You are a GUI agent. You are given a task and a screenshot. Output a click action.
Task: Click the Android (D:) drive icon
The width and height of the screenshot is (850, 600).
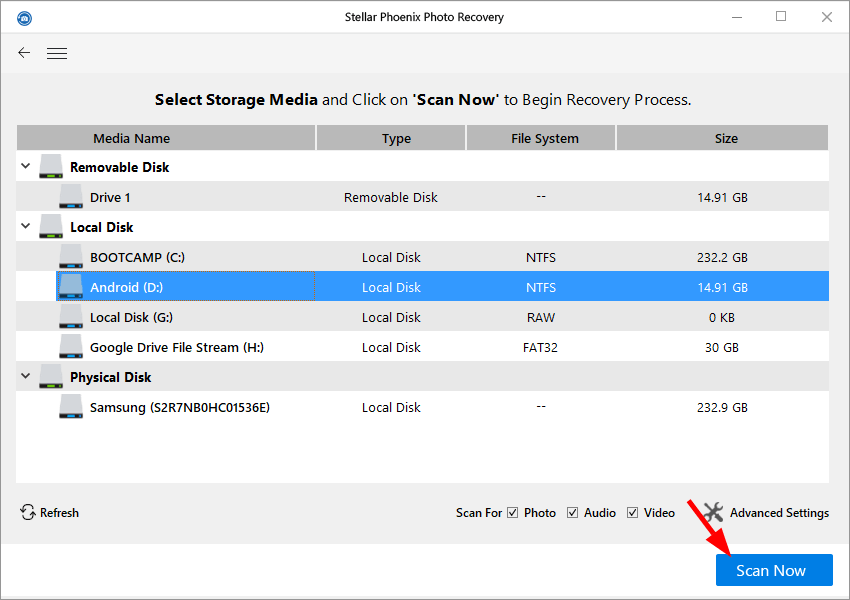point(71,286)
